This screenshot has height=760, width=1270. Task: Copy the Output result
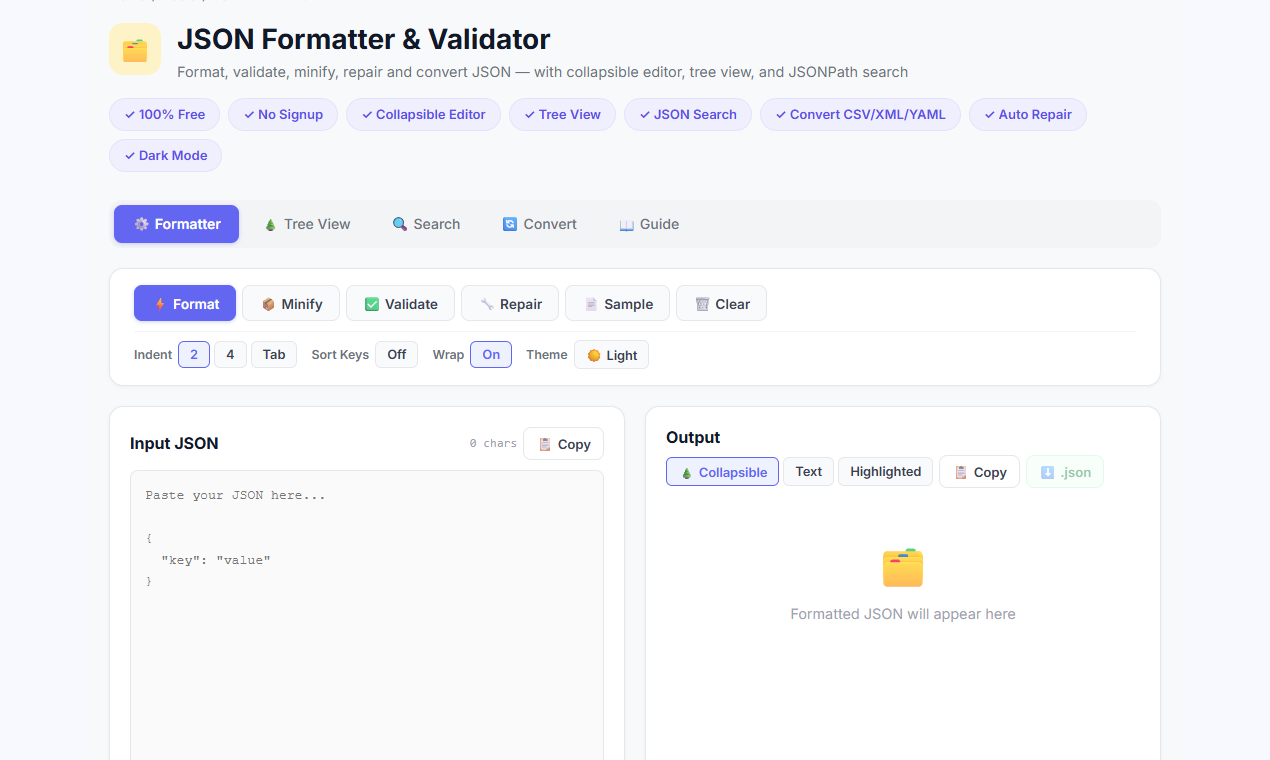click(979, 471)
